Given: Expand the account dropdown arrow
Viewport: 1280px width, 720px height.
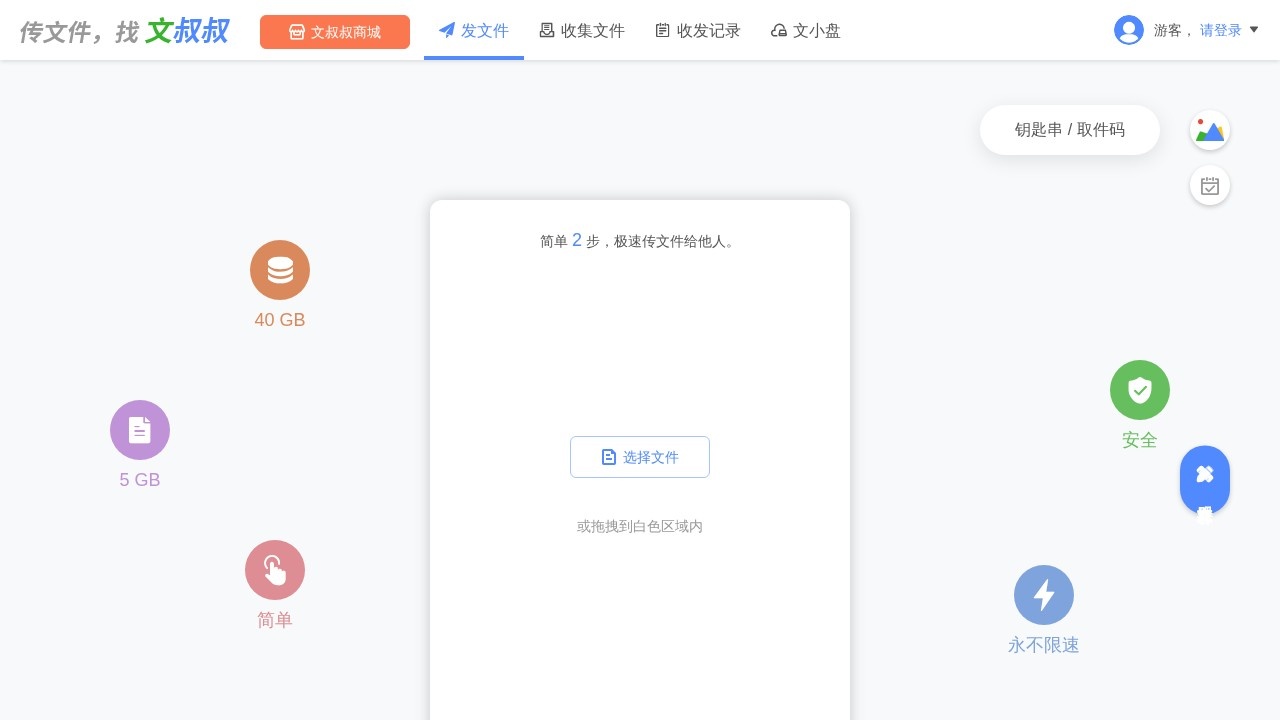Looking at the screenshot, I should (x=1254, y=30).
